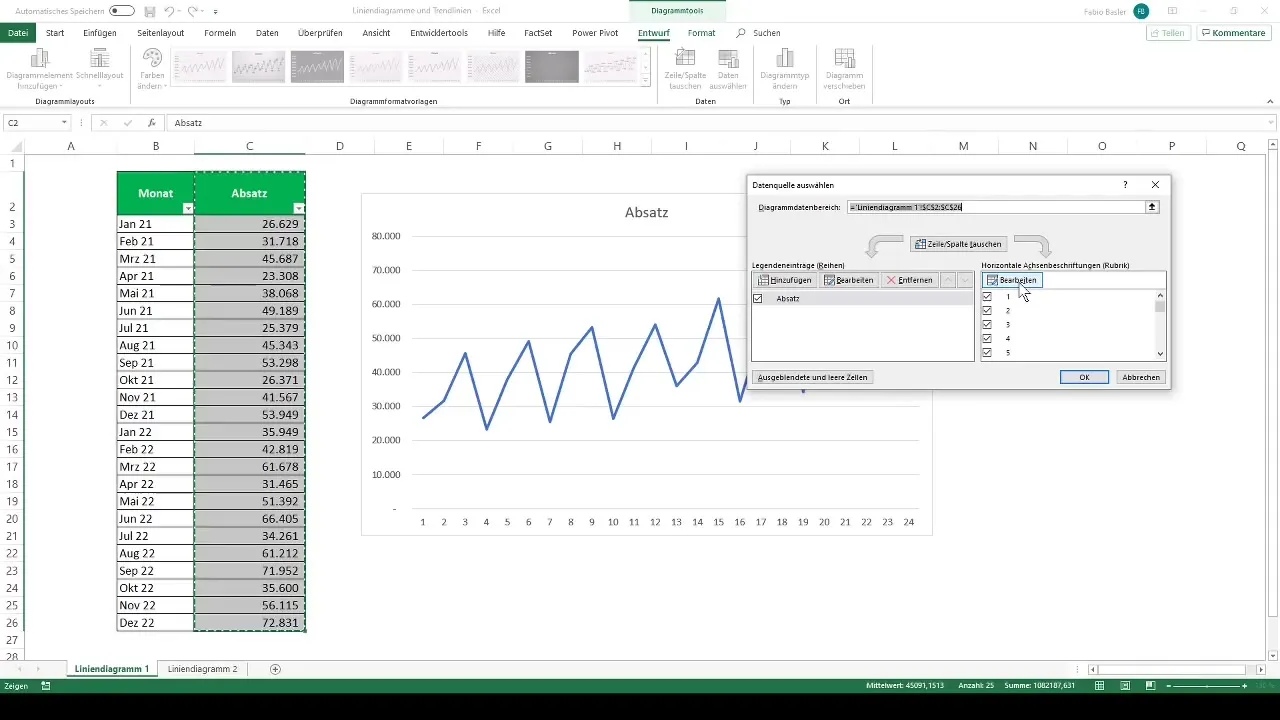The image size is (1280, 720).
Task: Switch to the Ansicht ribbon tab
Action: click(x=376, y=33)
